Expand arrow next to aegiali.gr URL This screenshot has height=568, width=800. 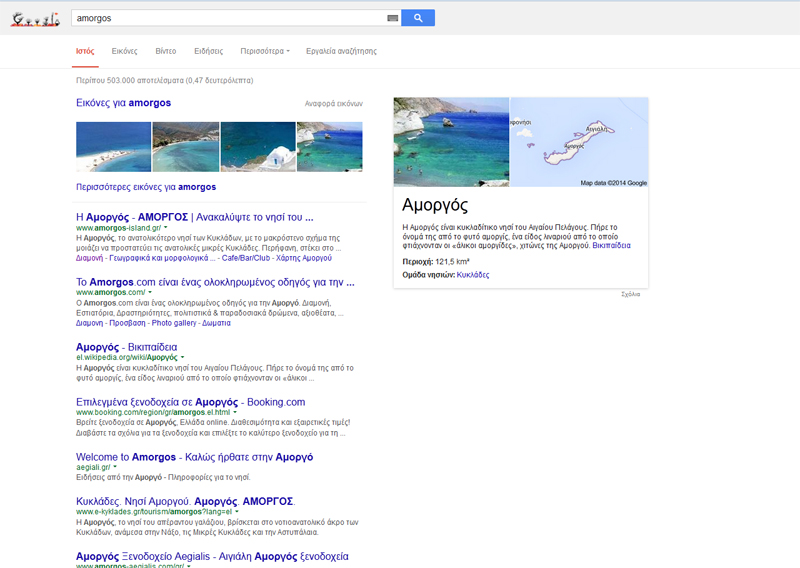click(x=115, y=467)
